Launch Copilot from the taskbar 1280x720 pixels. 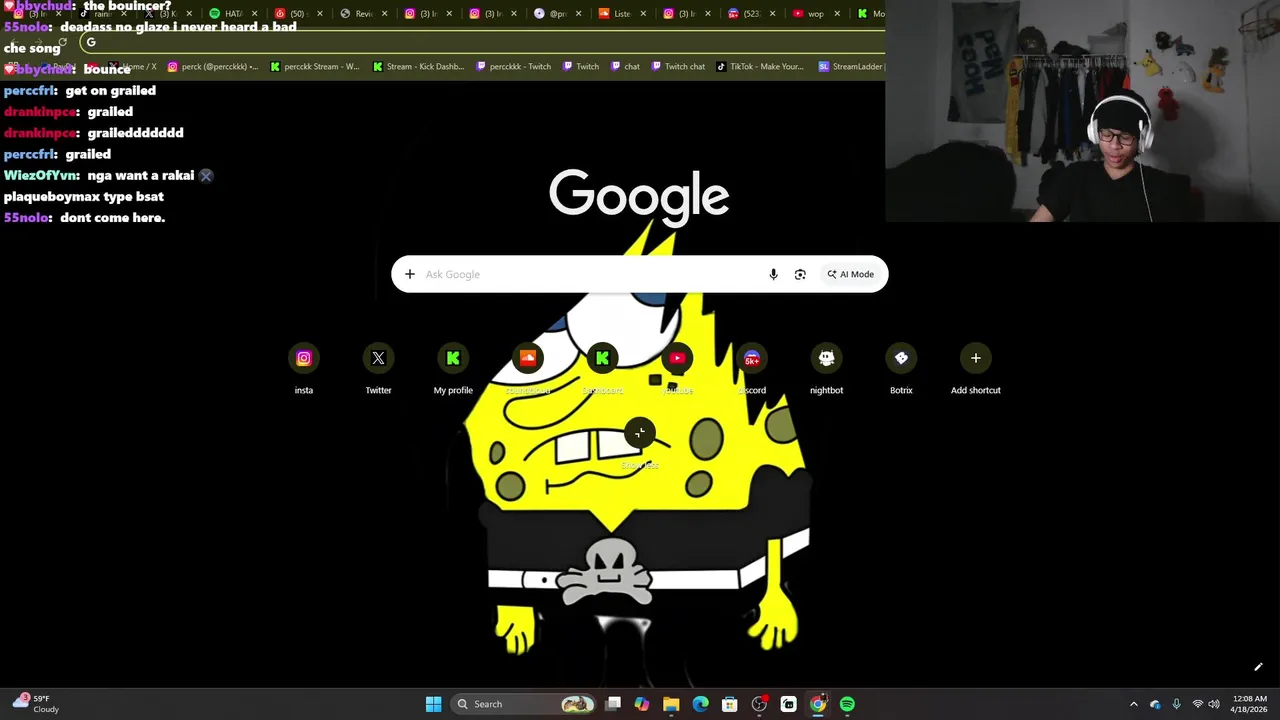tap(642, 704)
